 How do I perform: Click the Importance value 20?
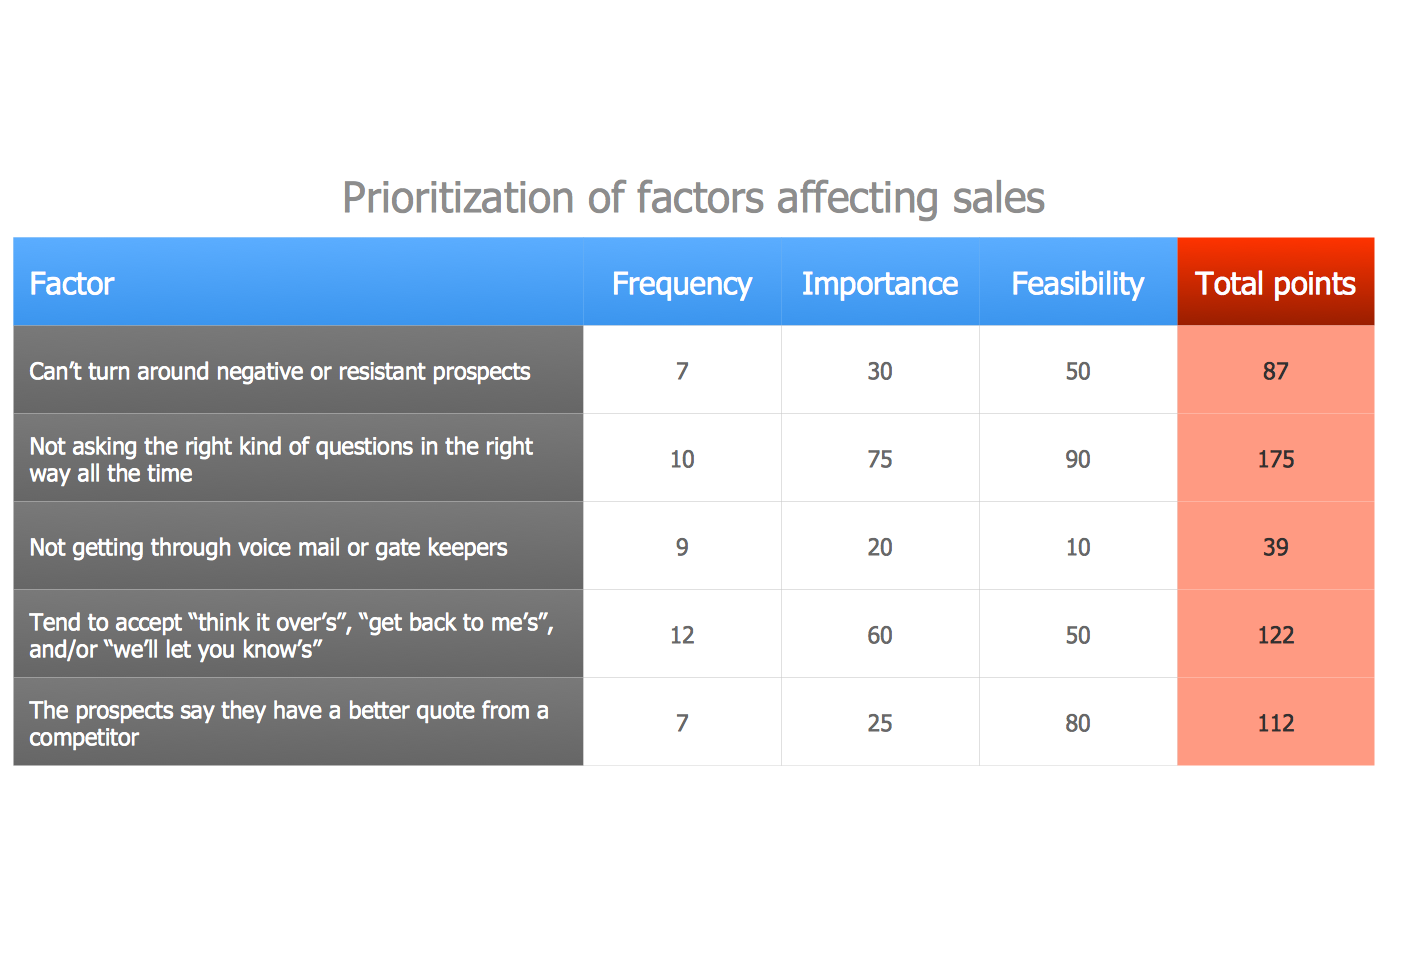879,547
